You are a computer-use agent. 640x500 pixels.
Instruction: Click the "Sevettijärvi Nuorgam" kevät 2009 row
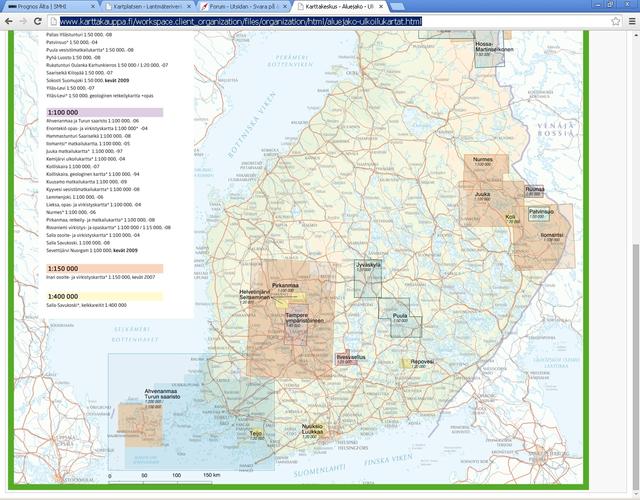point(92,250)
